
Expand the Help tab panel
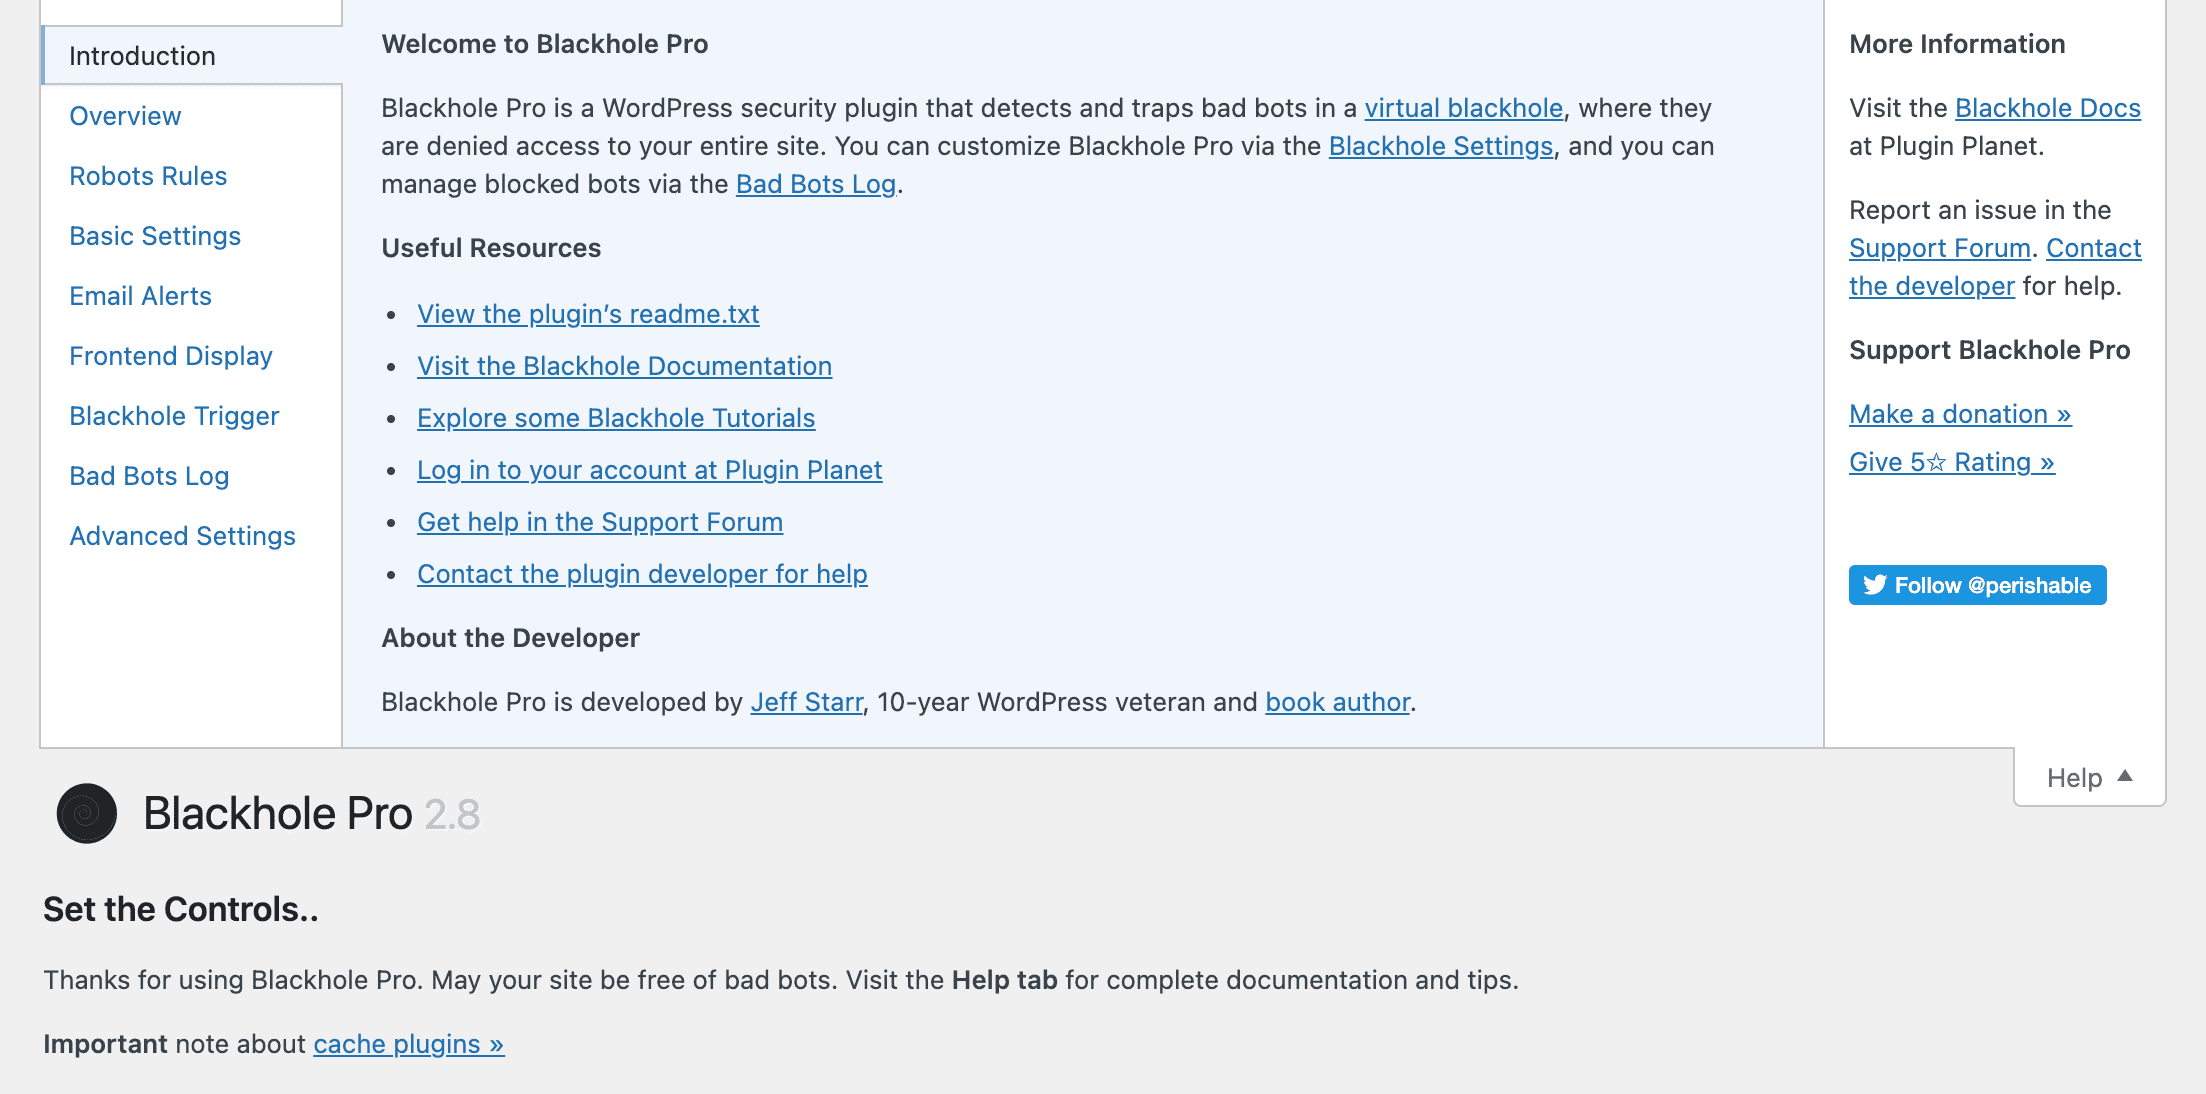tap(2089, 776)
